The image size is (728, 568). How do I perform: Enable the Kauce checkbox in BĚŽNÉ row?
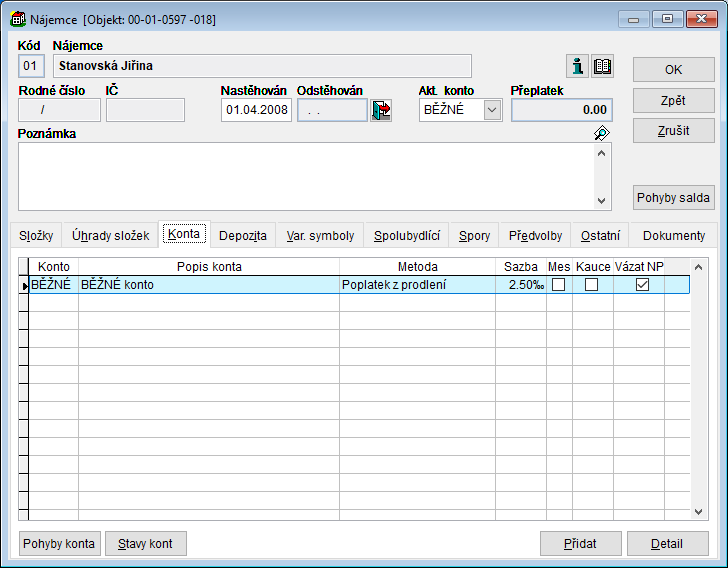592,285
